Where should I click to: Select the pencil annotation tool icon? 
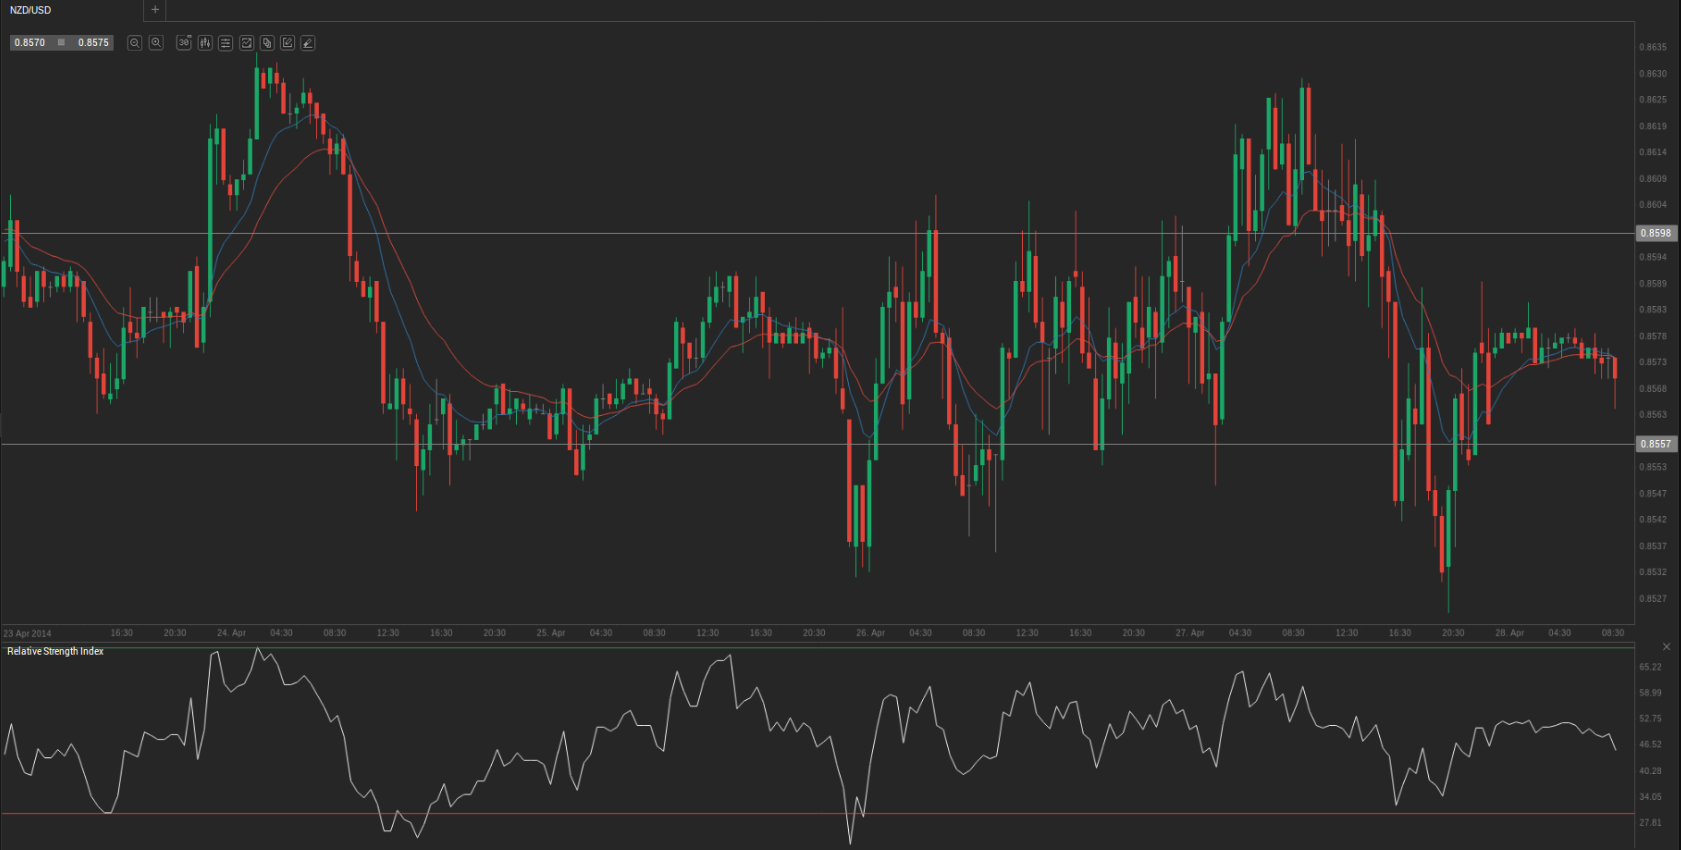(x=308, y=43)
